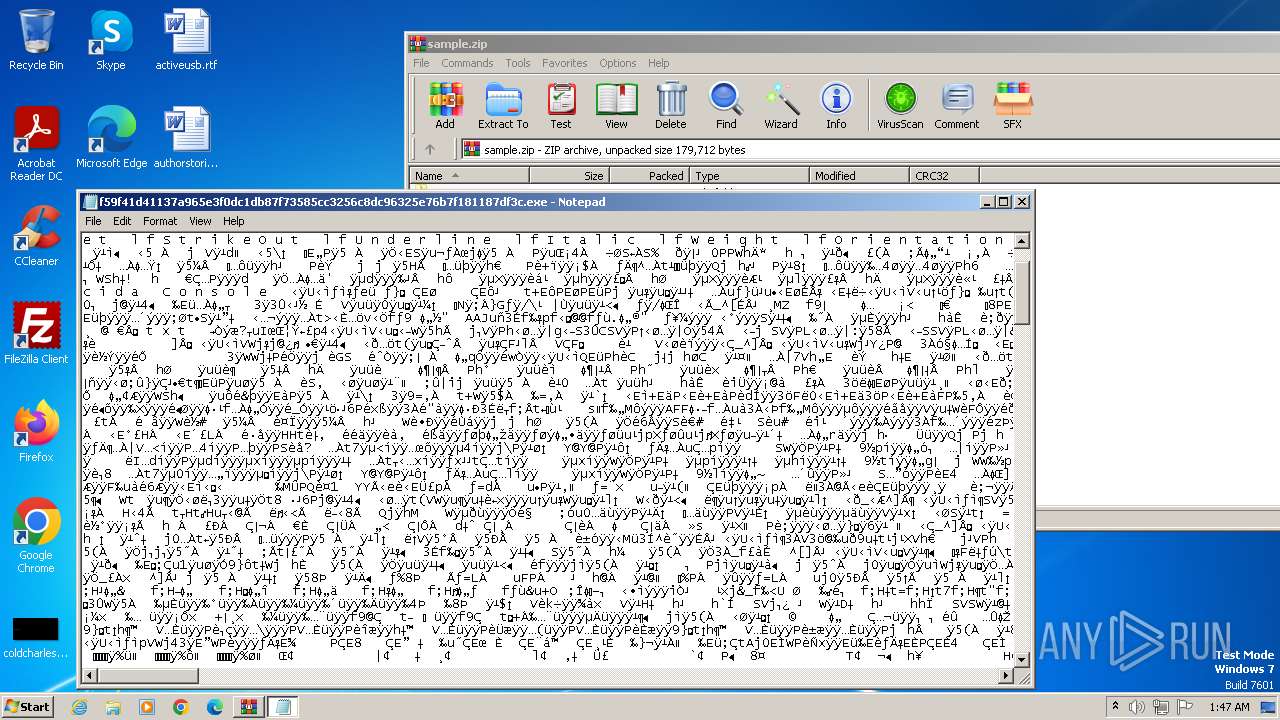Click Notepad horizontal scrollbar left arrow
Viewport: 1280px width, 720px height.
tap(90, 677)
